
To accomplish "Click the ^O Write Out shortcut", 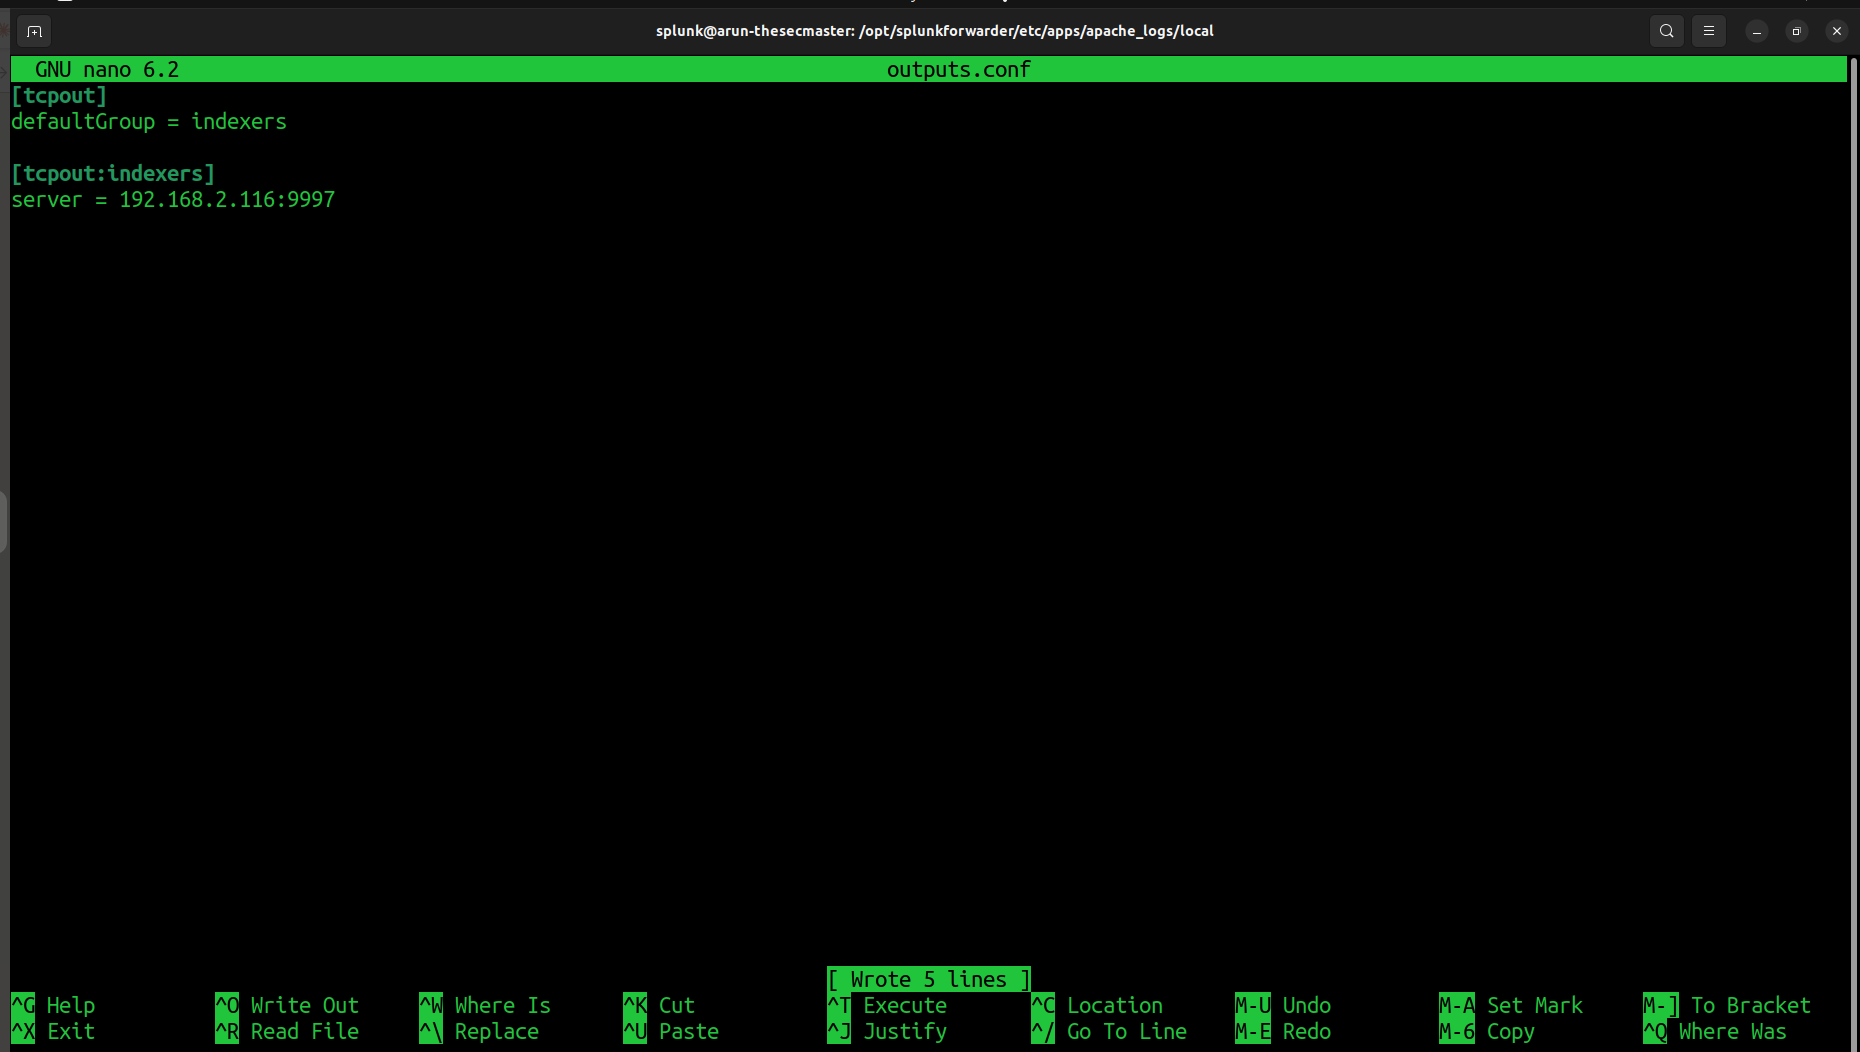I will (287, 1006).
